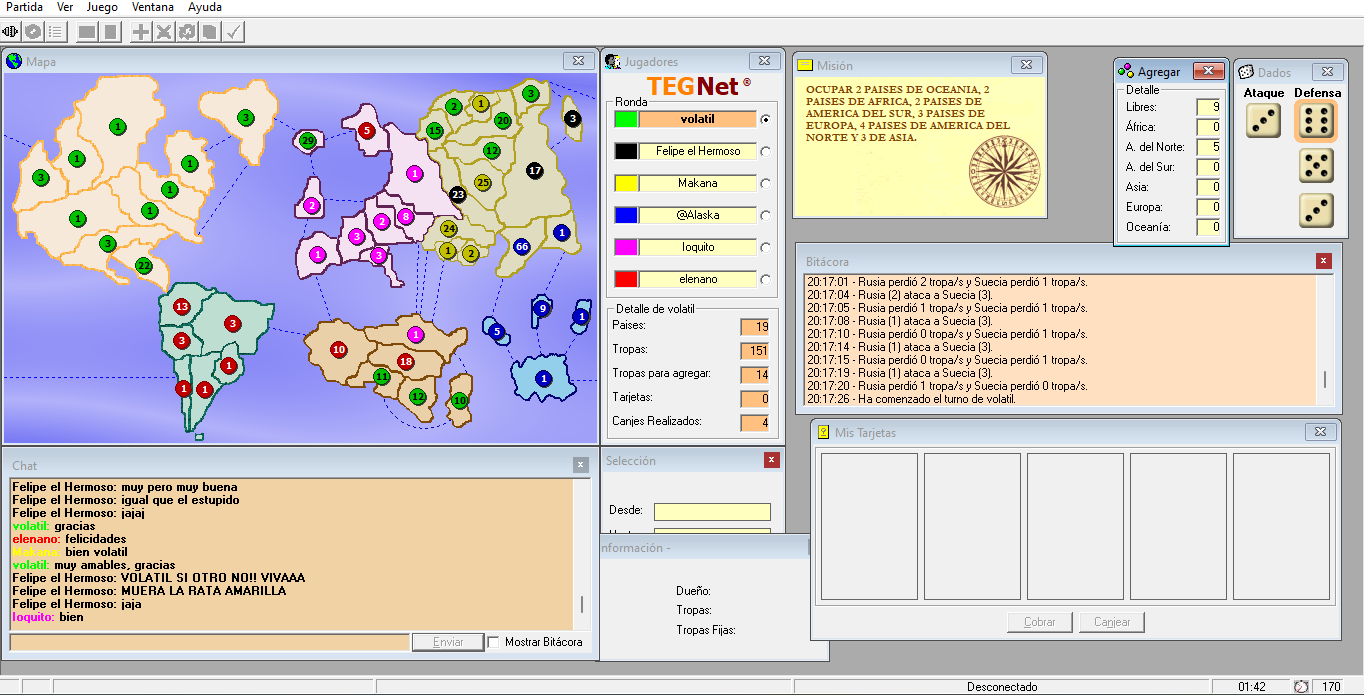Click the Defensa die showing five
1364x695 pixels.
point(1316,165)
